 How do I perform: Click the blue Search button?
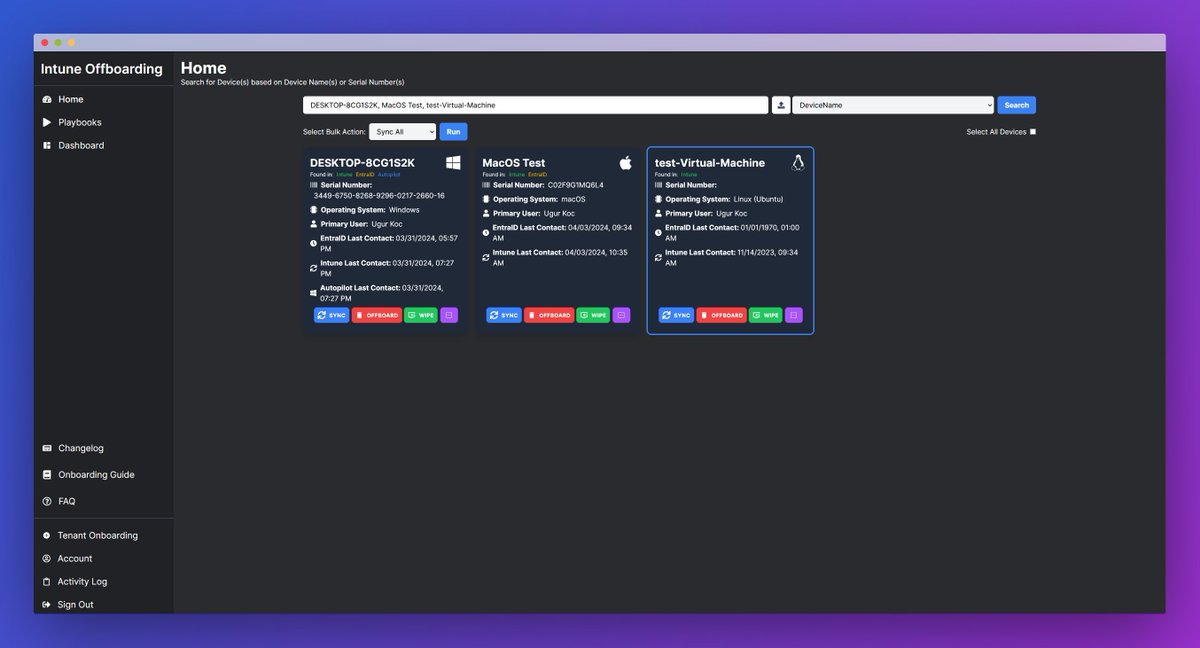(x=1017, y=105)
